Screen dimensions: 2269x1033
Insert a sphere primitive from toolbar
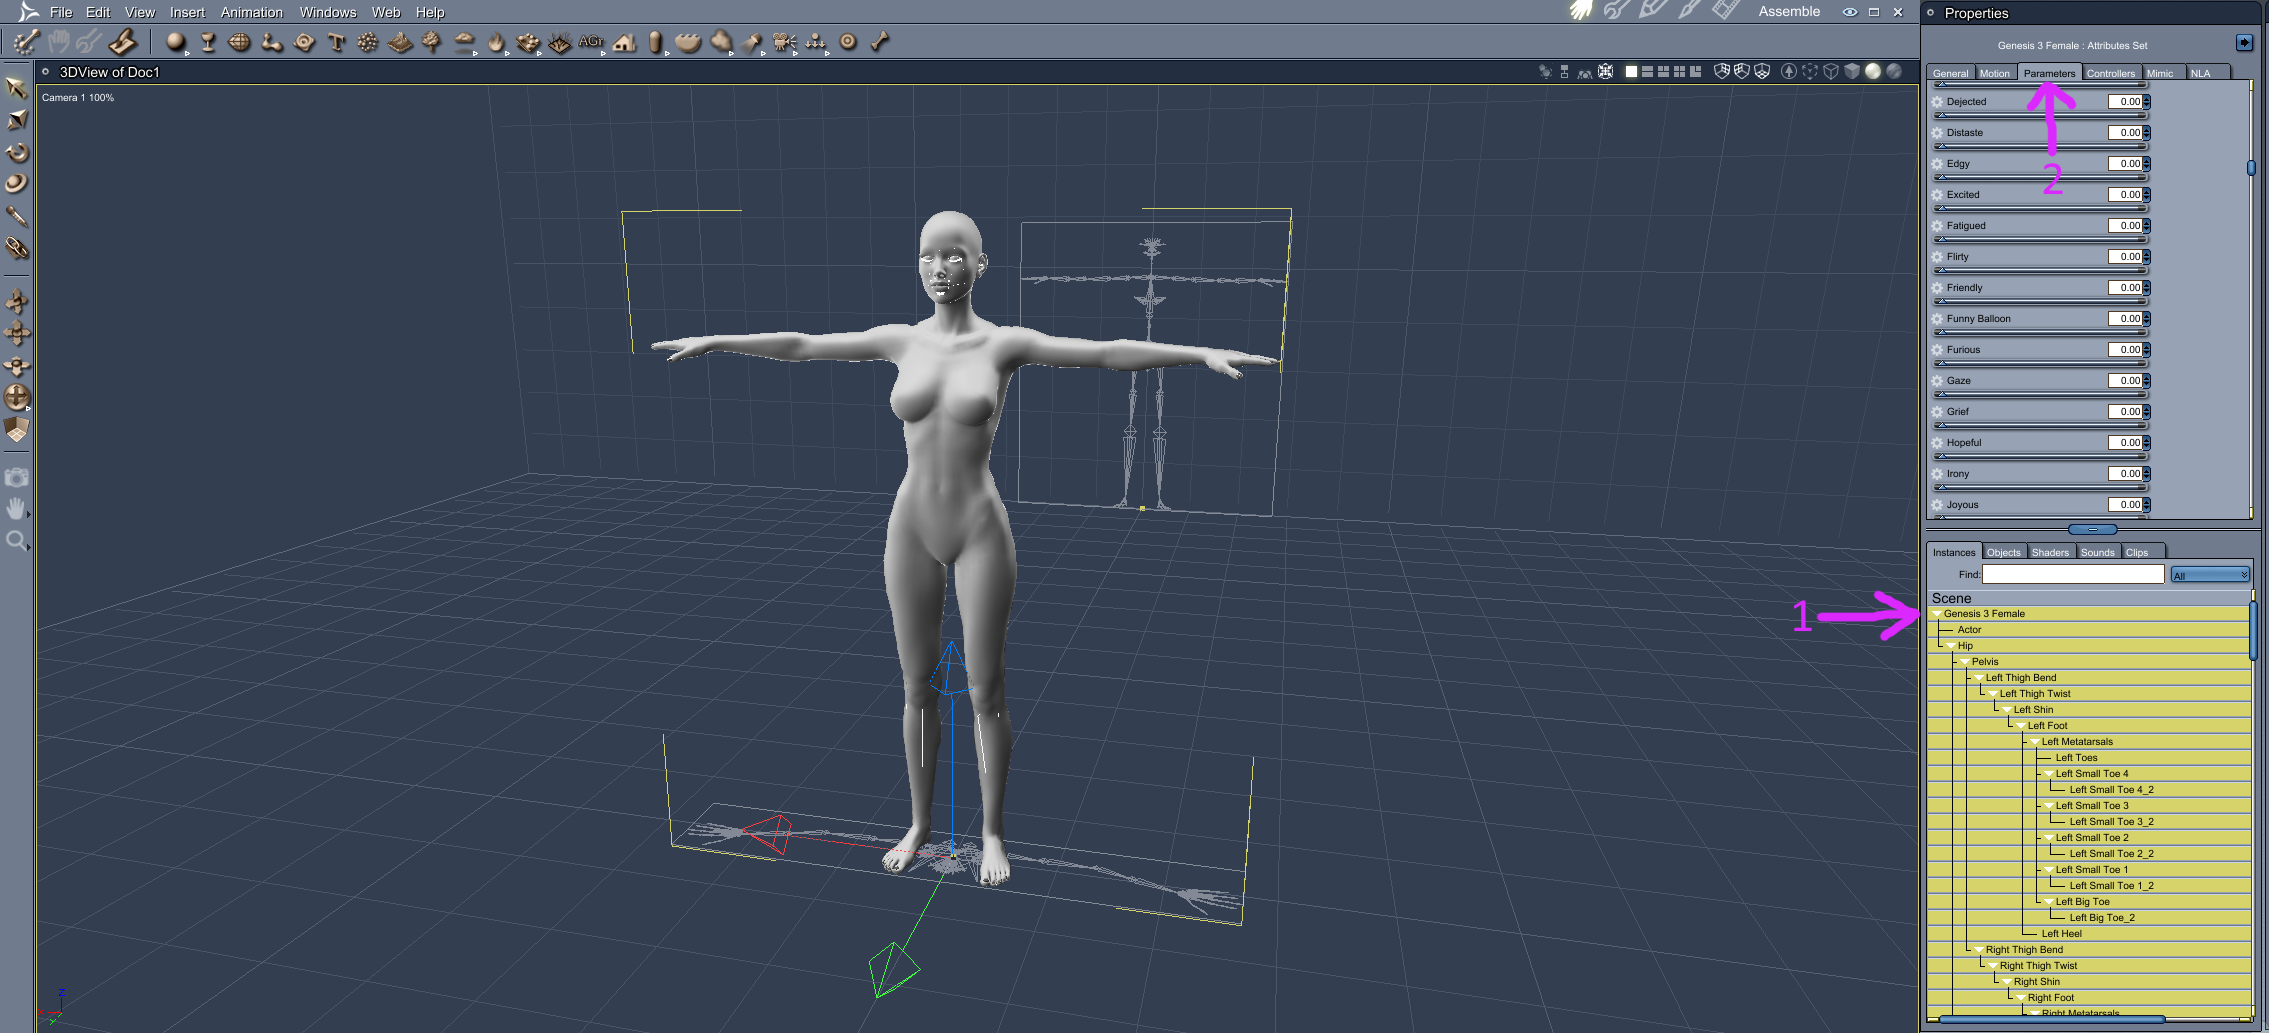pyautogui.click(x=176, y=42)
